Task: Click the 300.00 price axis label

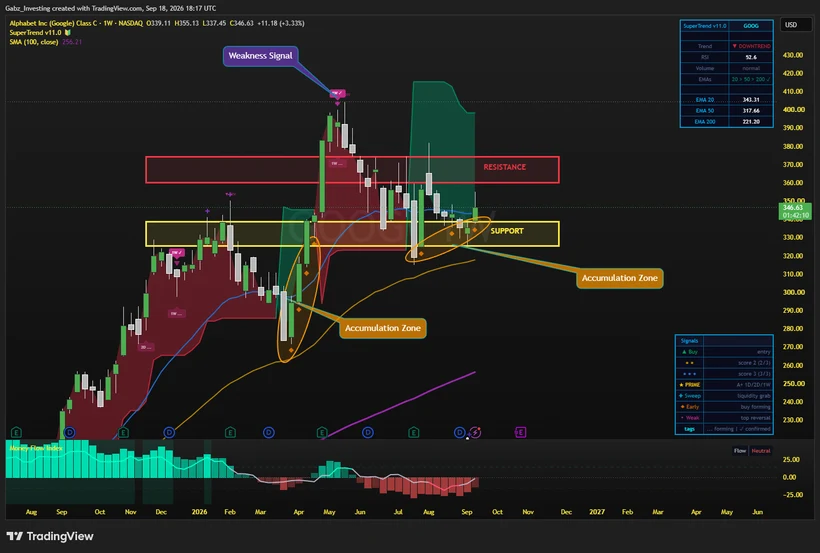Action: [x=793, y=292]
